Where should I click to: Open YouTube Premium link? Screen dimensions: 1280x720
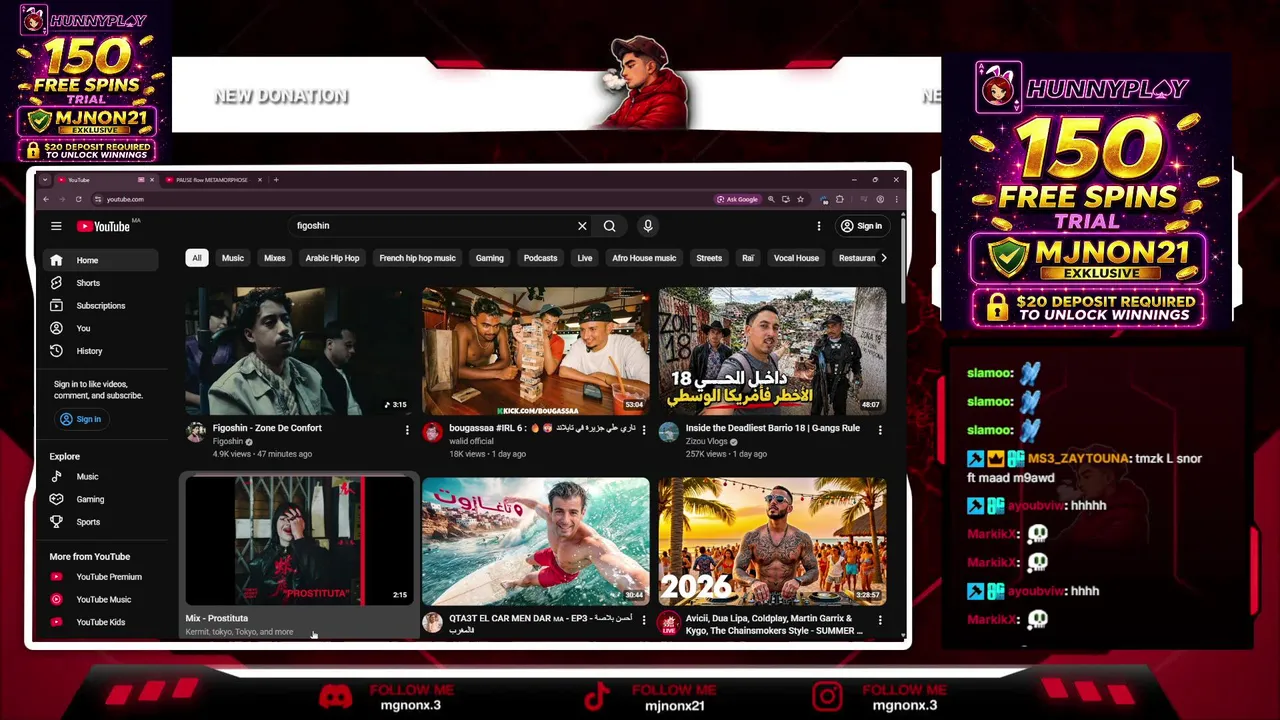[100, 577]
